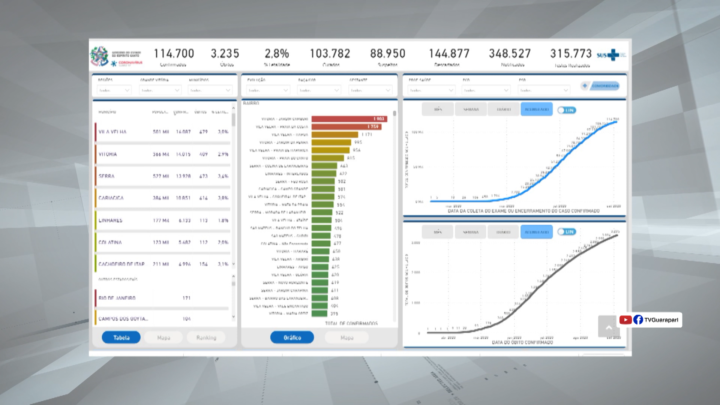The height and width of the screenshot is (405, 720).
Task: Click the SUS logo with blue cross
Action: pyautogui.click(x=611, y=55)
